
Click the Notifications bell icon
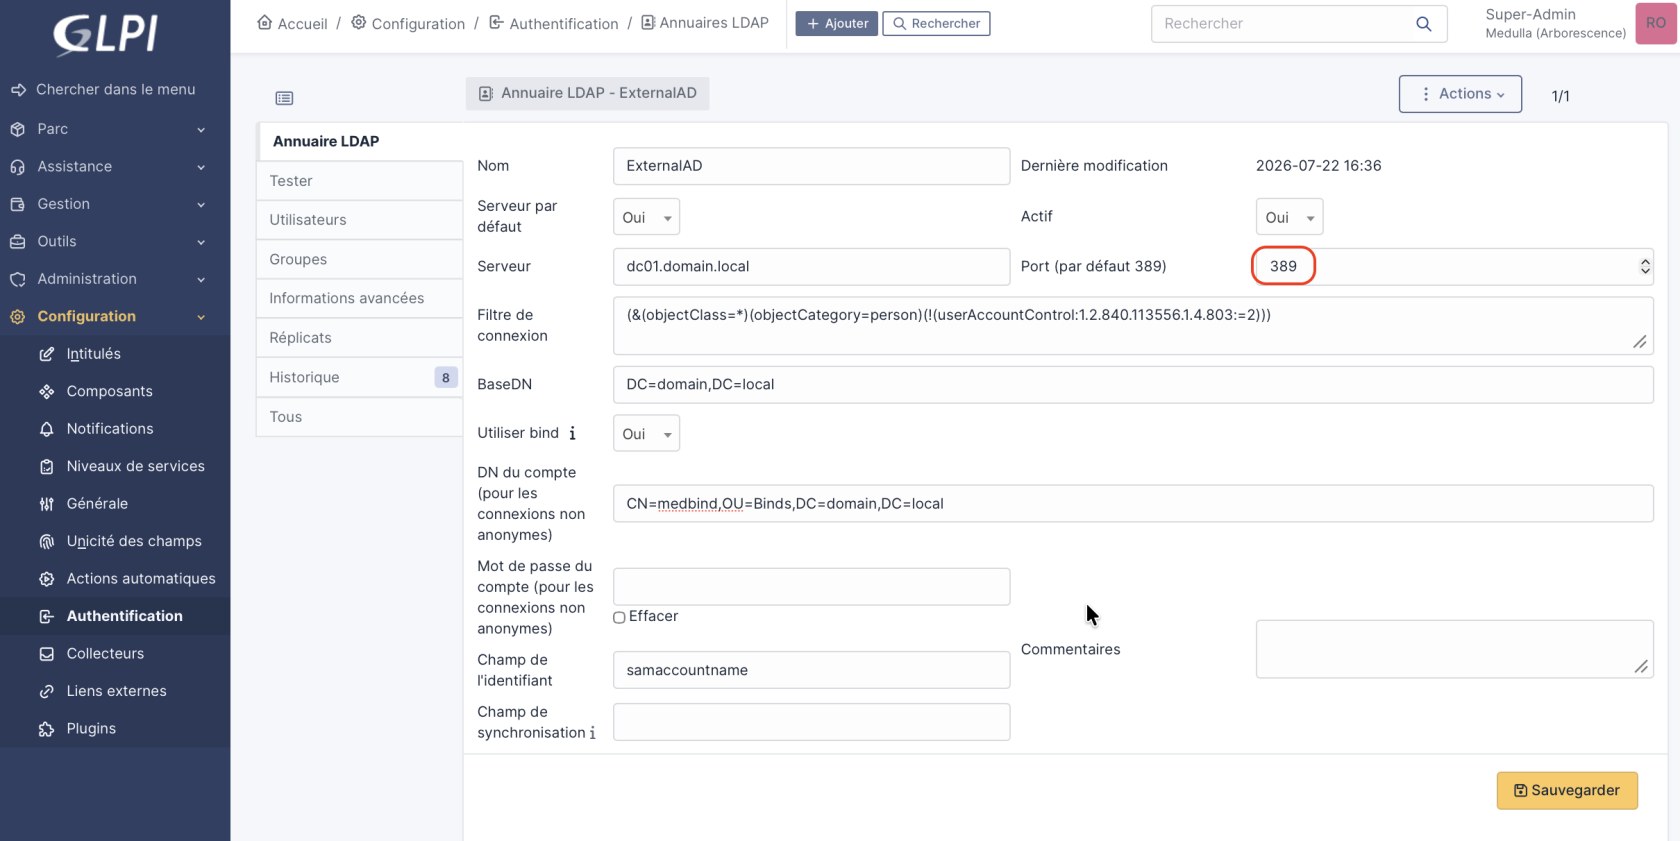pyautogui.click(x=46, y=429)
